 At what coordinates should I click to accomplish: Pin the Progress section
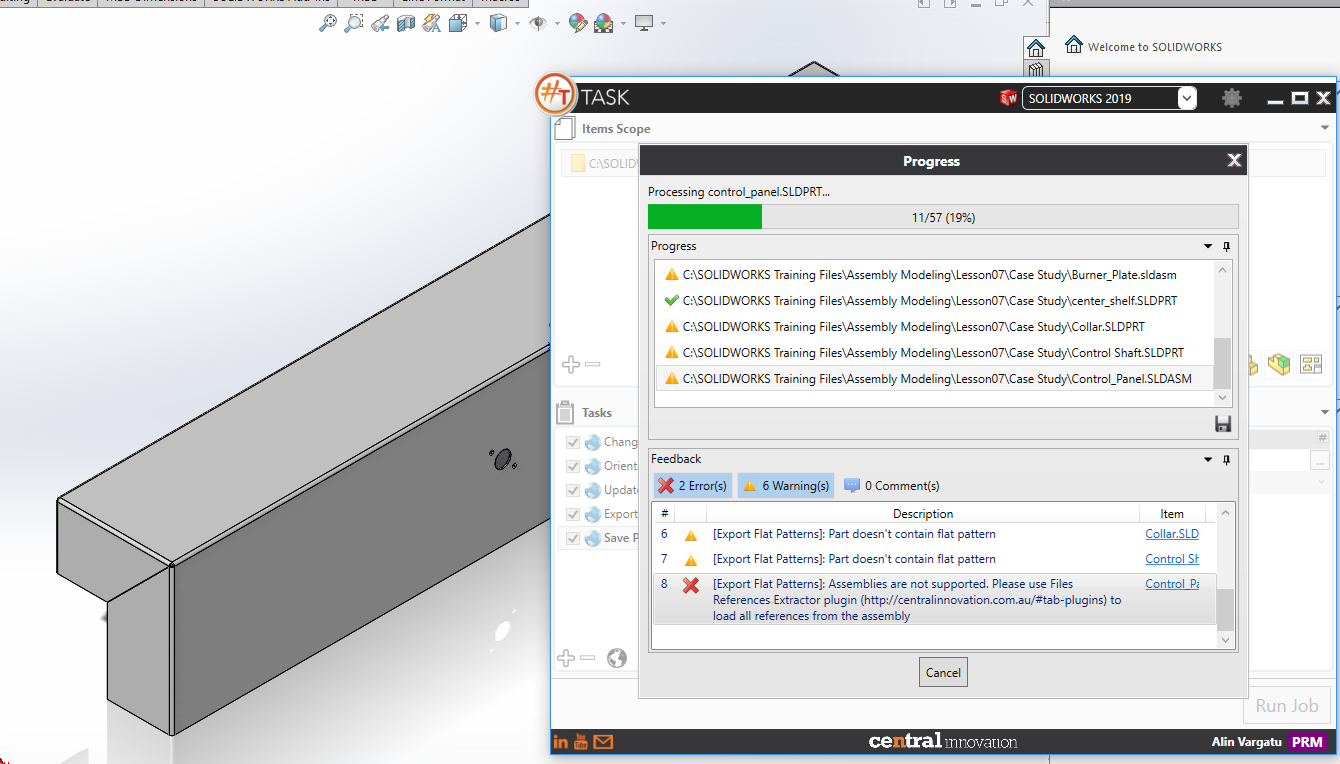click(1226, 246)
